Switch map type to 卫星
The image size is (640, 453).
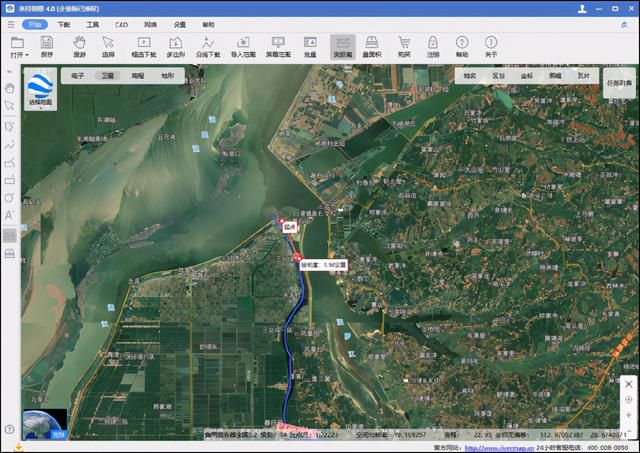coord(108,76)
